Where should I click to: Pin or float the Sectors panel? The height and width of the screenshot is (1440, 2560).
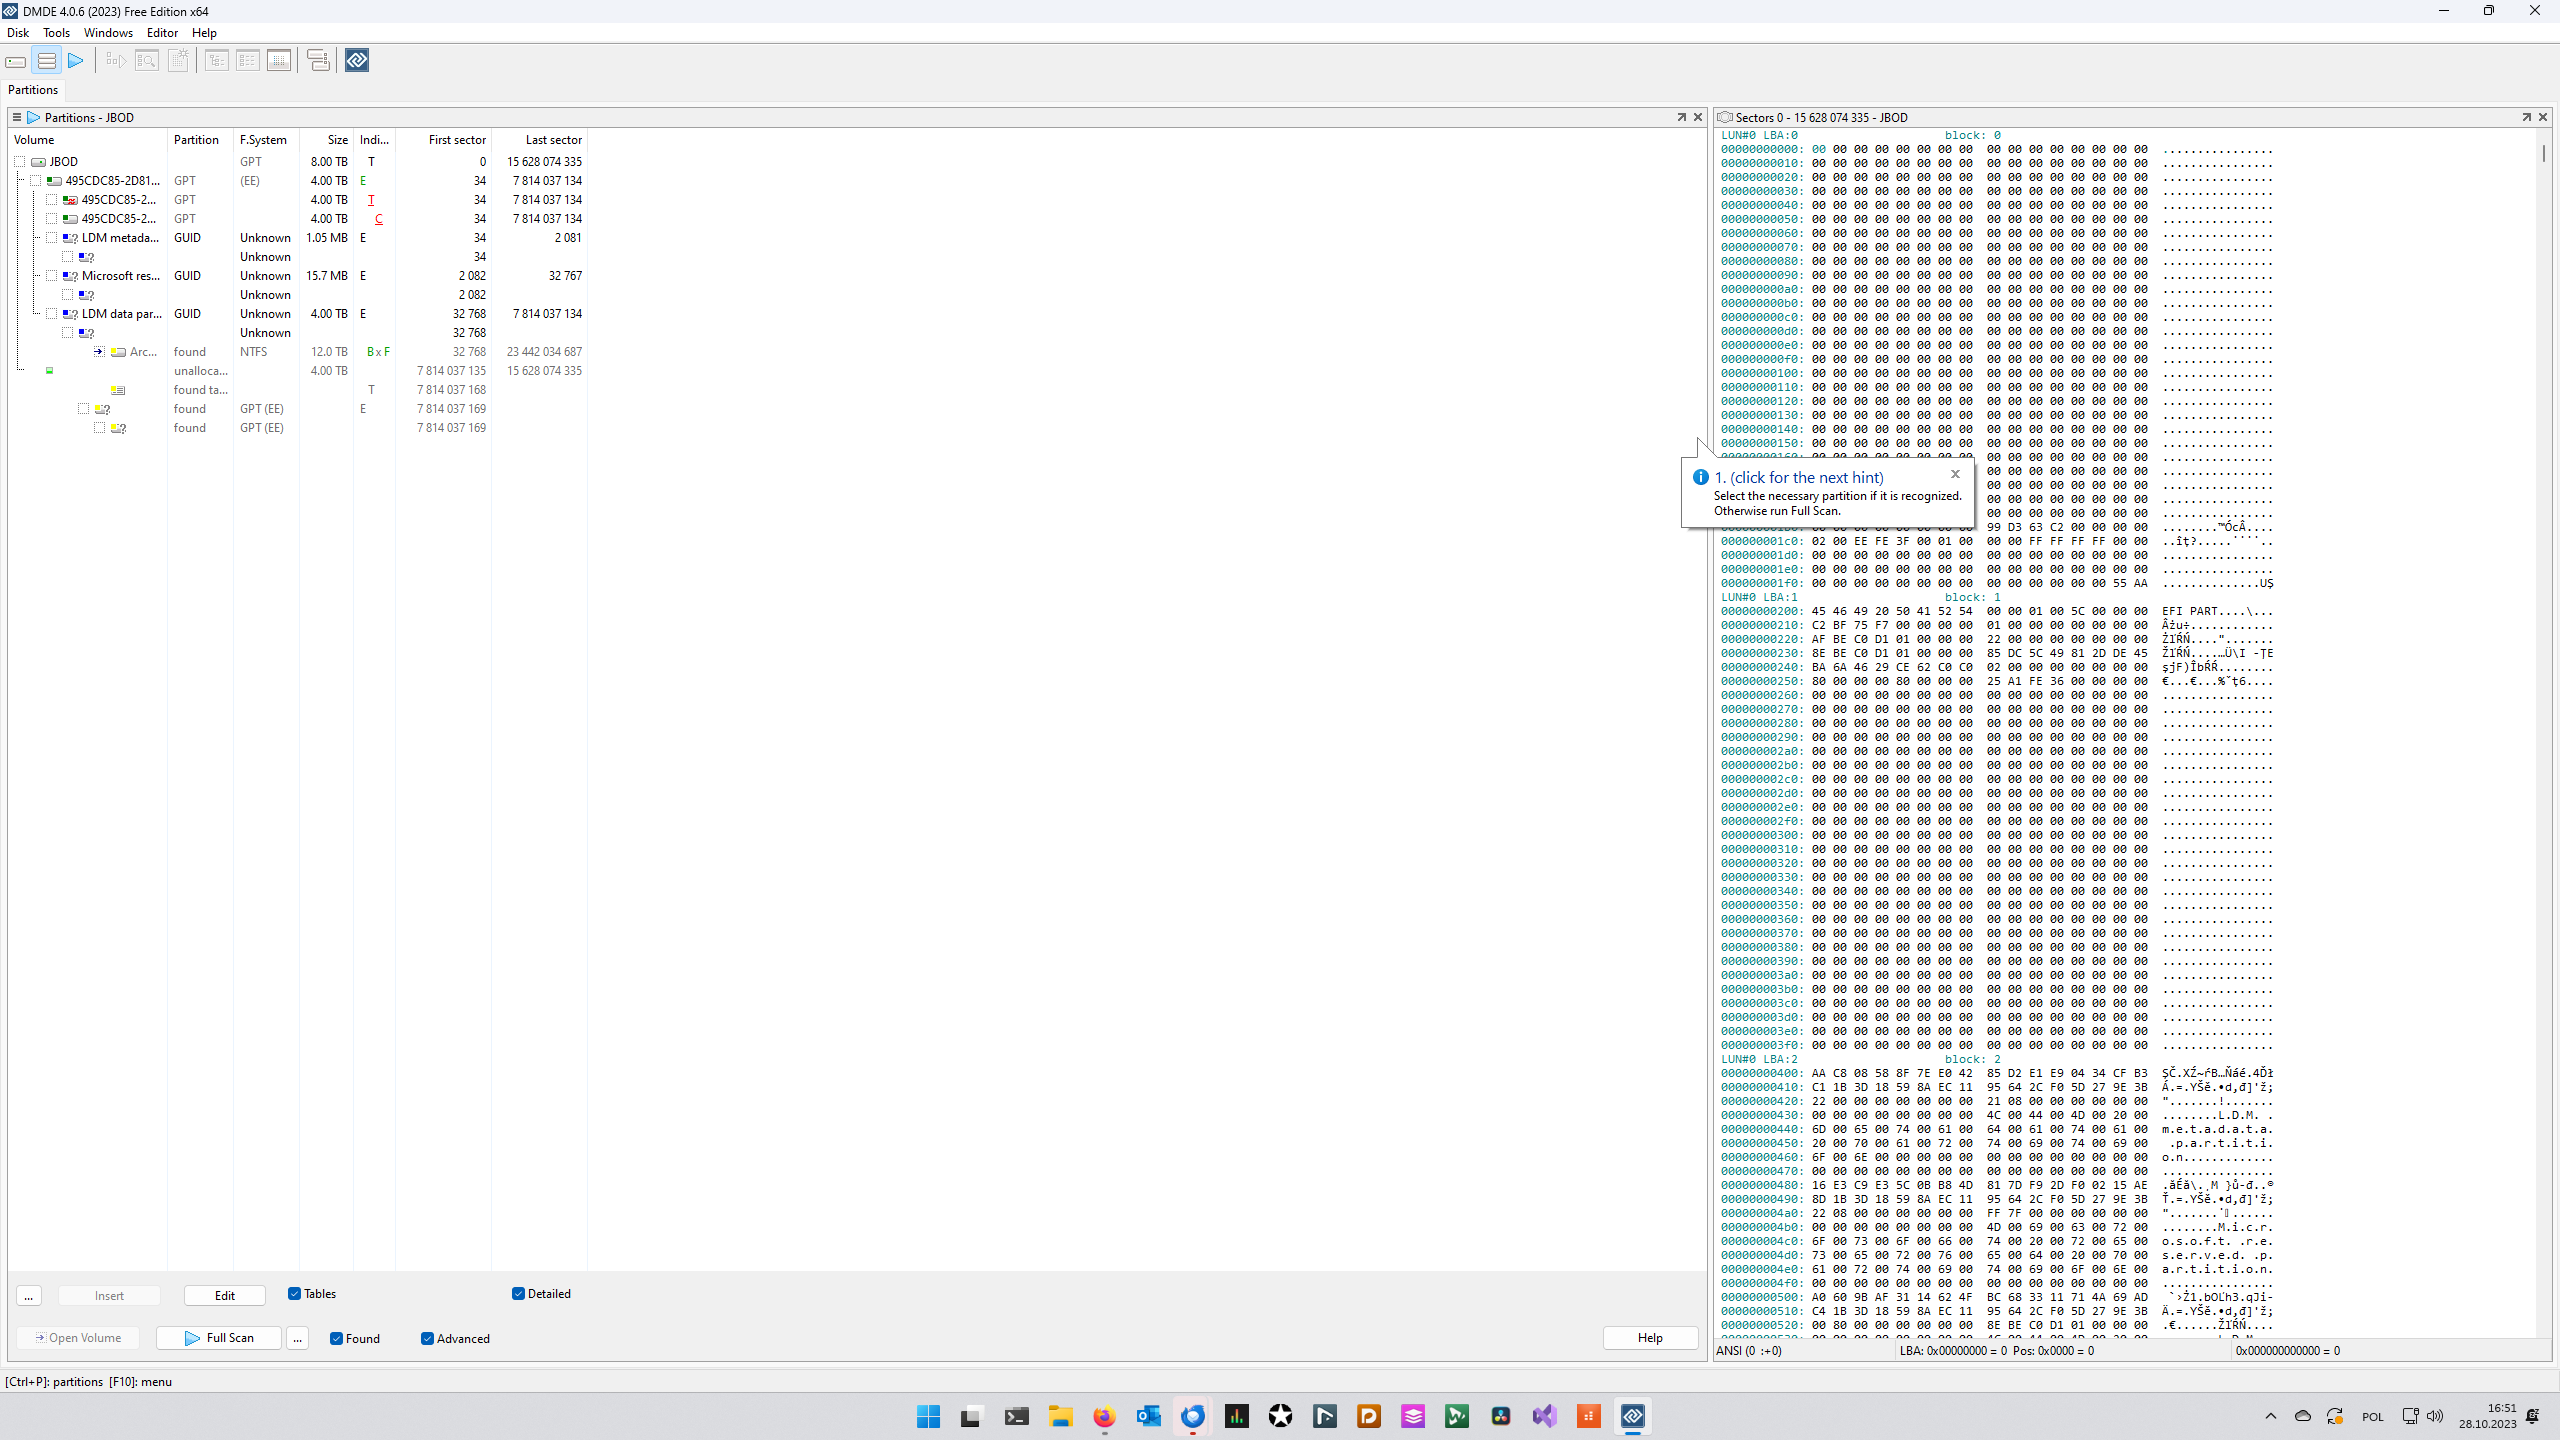click(2526, 117)
